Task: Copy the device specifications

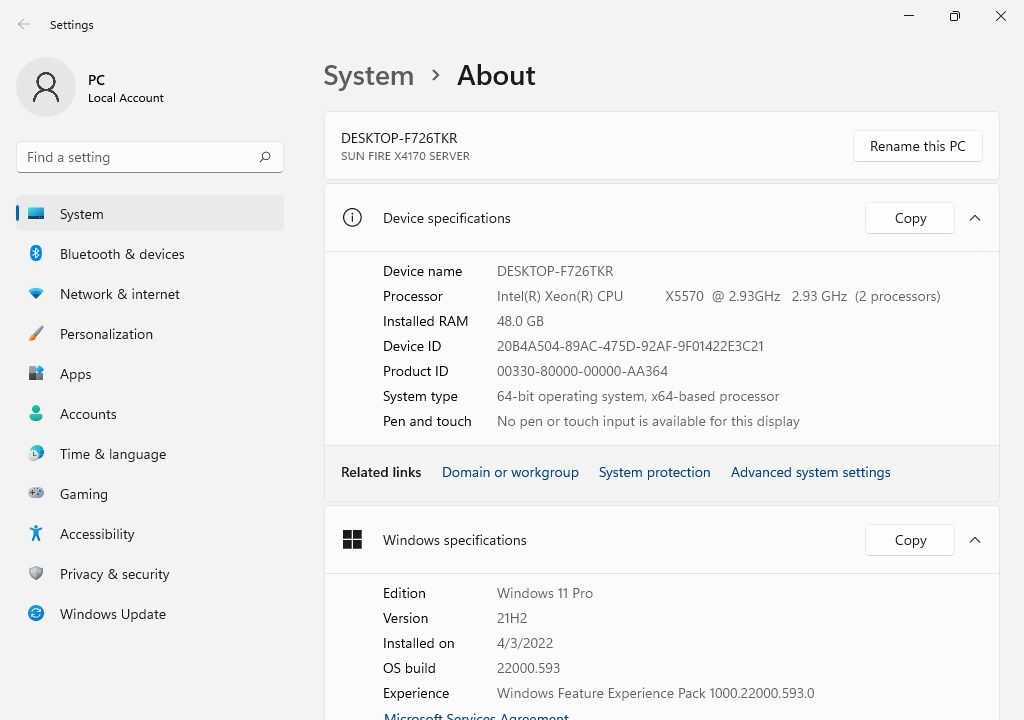Action: tap(909, 218)
